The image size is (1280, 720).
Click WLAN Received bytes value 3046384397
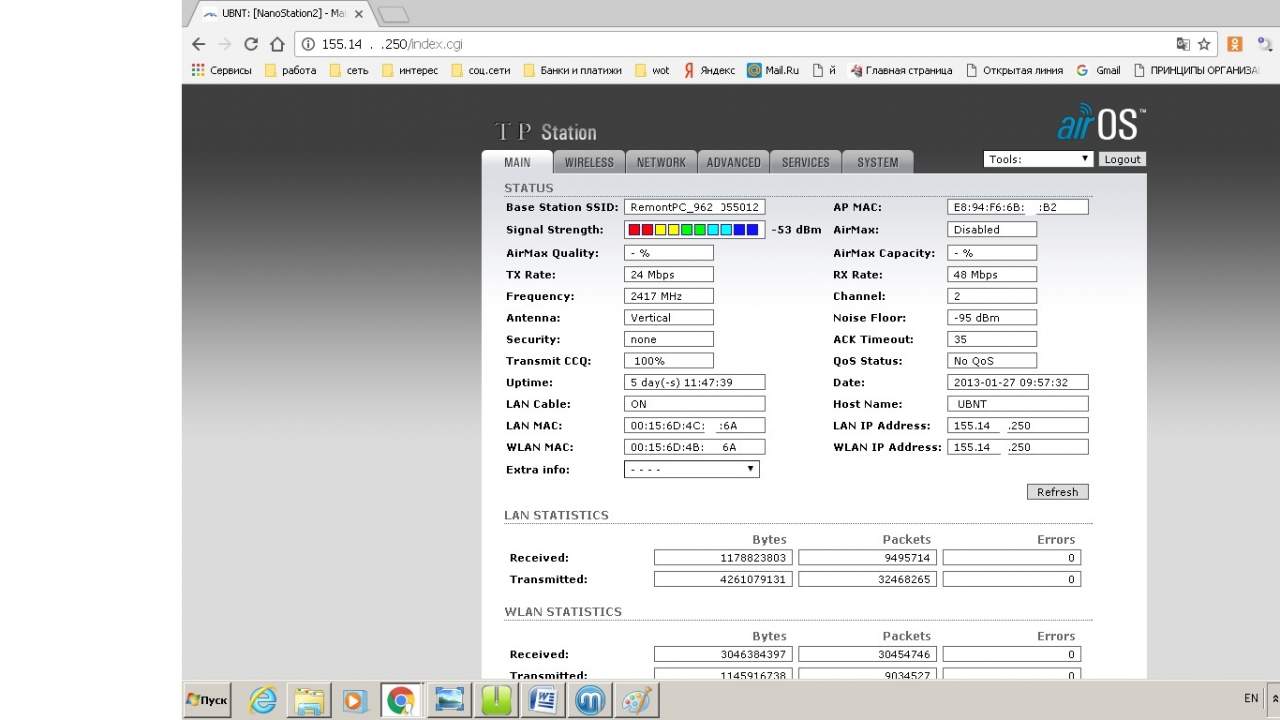(x=724, y=654)
